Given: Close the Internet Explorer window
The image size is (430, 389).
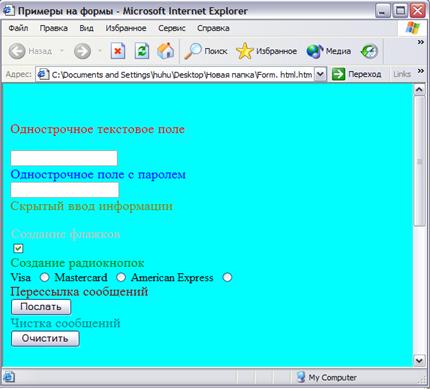Looking at the screenshot, I should pos(417,11).
